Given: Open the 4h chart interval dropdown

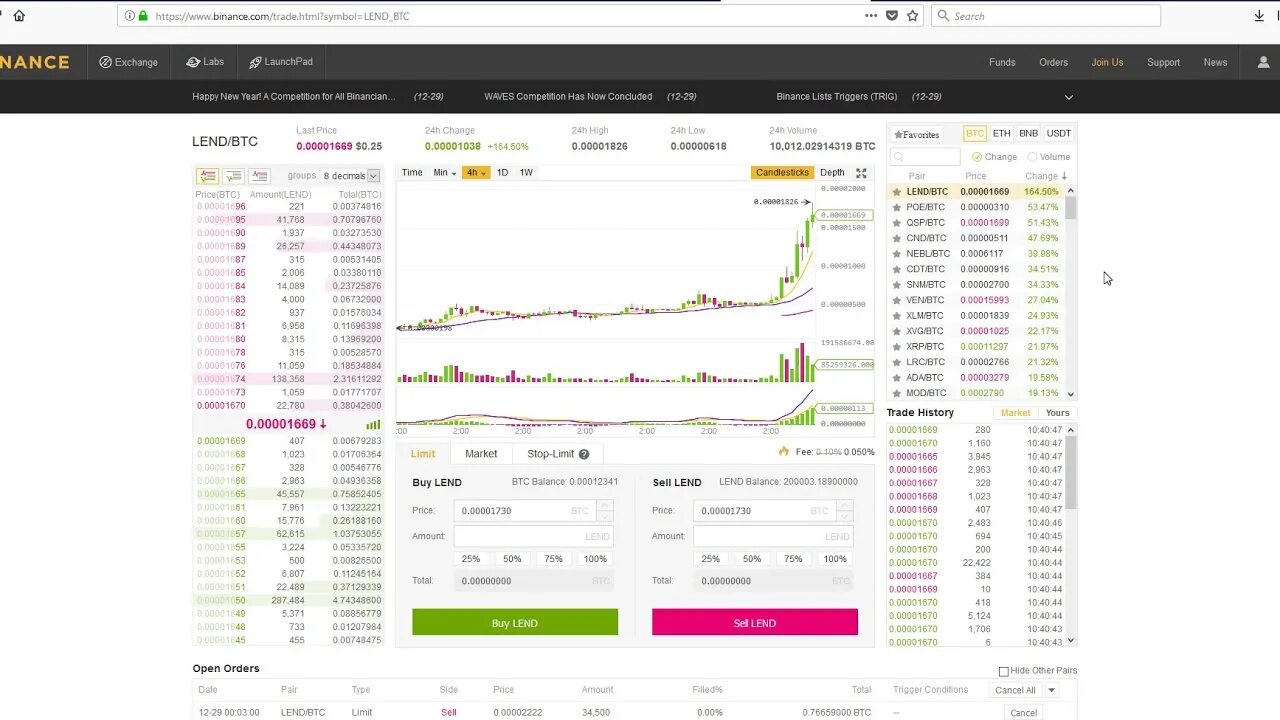Looking at the screenshot, I should (x=476, y=173).
